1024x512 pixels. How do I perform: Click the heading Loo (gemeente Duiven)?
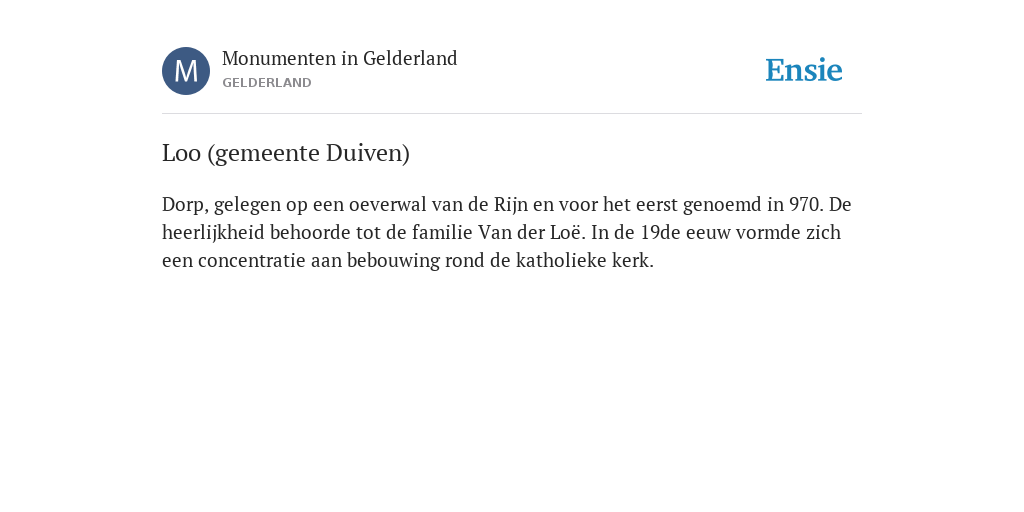286,153
